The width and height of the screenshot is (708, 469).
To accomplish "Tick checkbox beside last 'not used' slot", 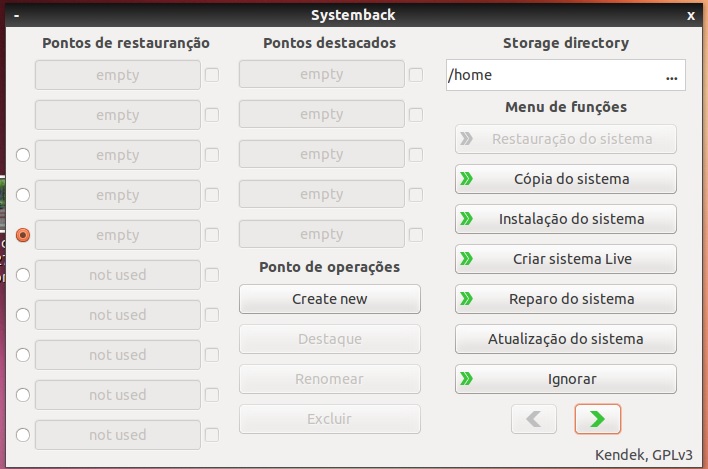I will [212, 435].
